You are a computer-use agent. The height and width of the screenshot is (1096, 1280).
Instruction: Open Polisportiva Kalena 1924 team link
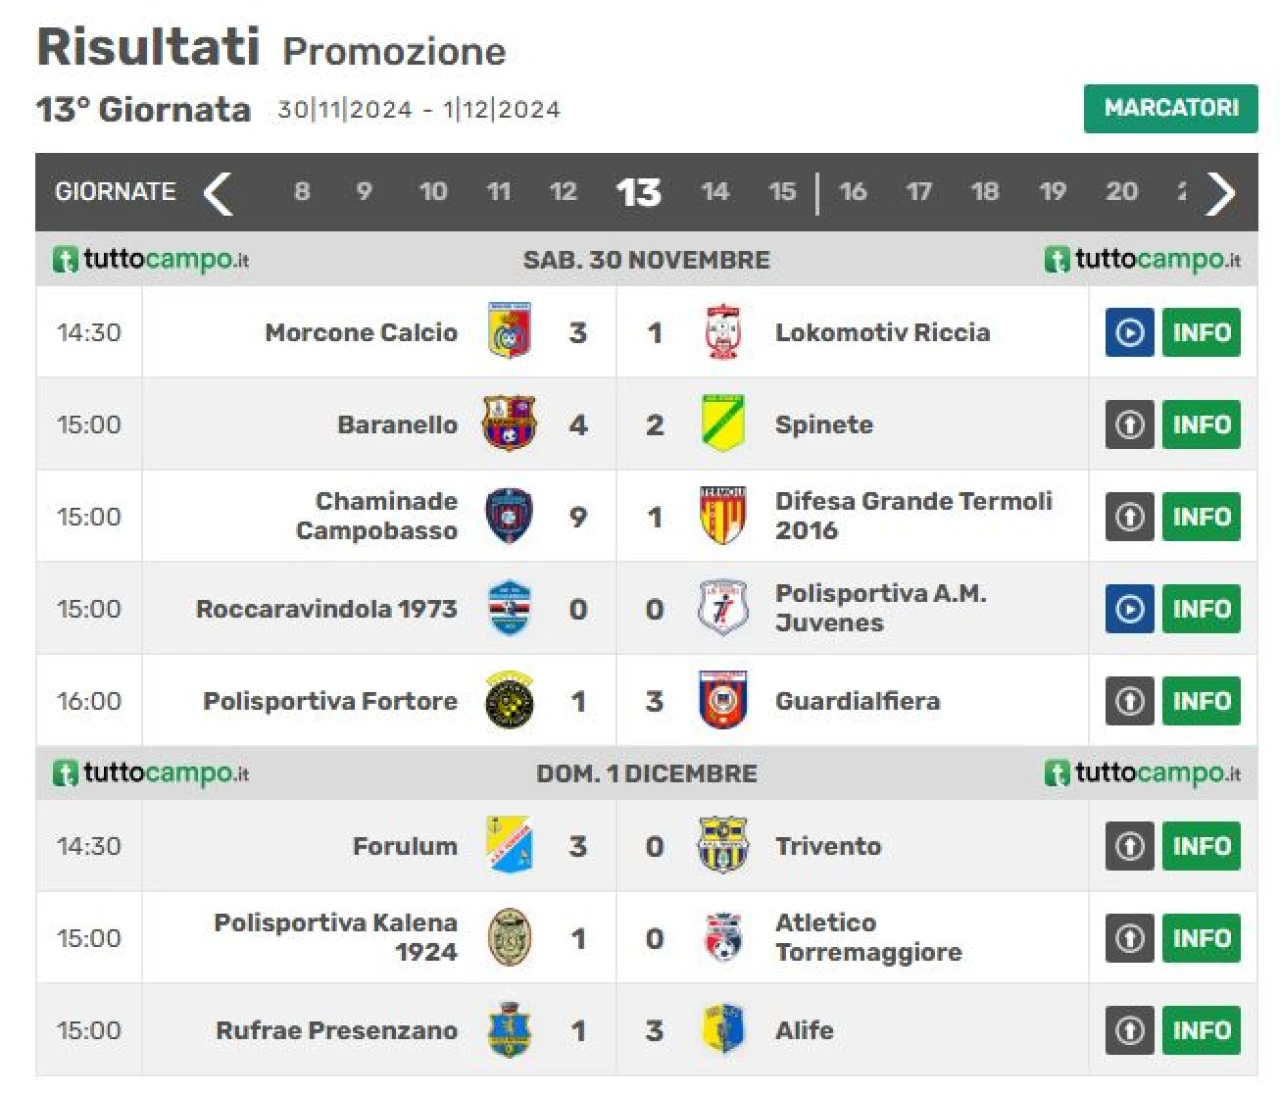point(335,937)
